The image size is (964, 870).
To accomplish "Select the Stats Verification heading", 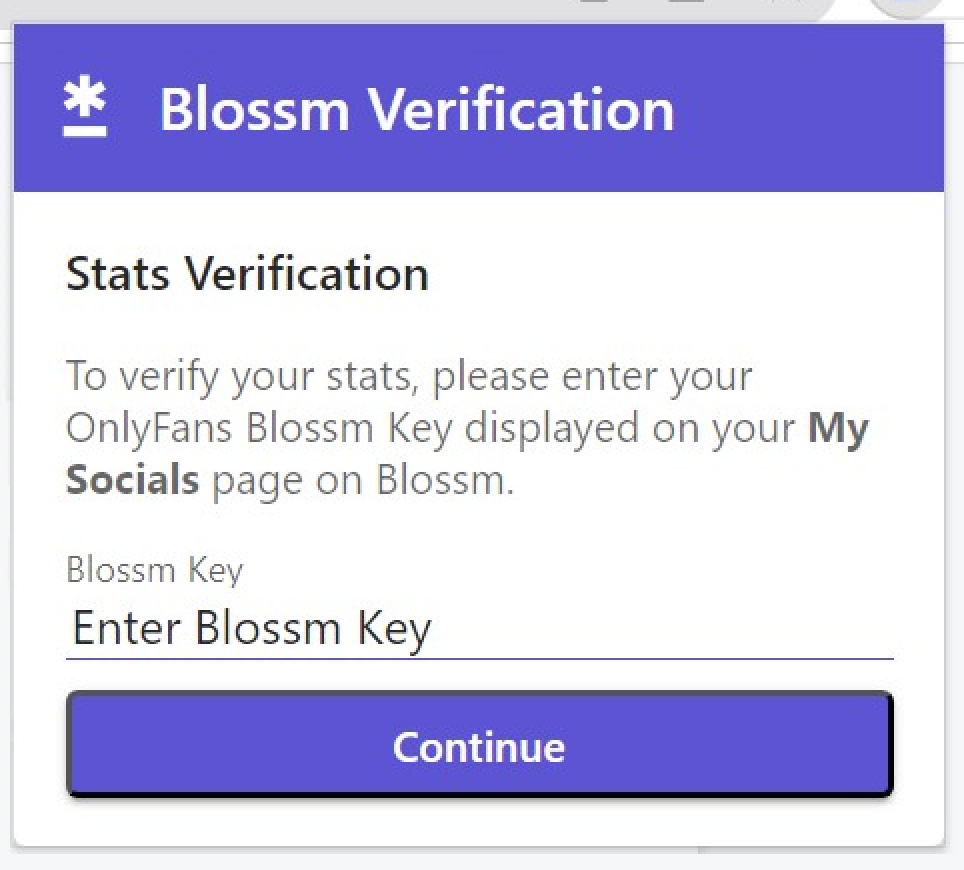I will 247,274.
